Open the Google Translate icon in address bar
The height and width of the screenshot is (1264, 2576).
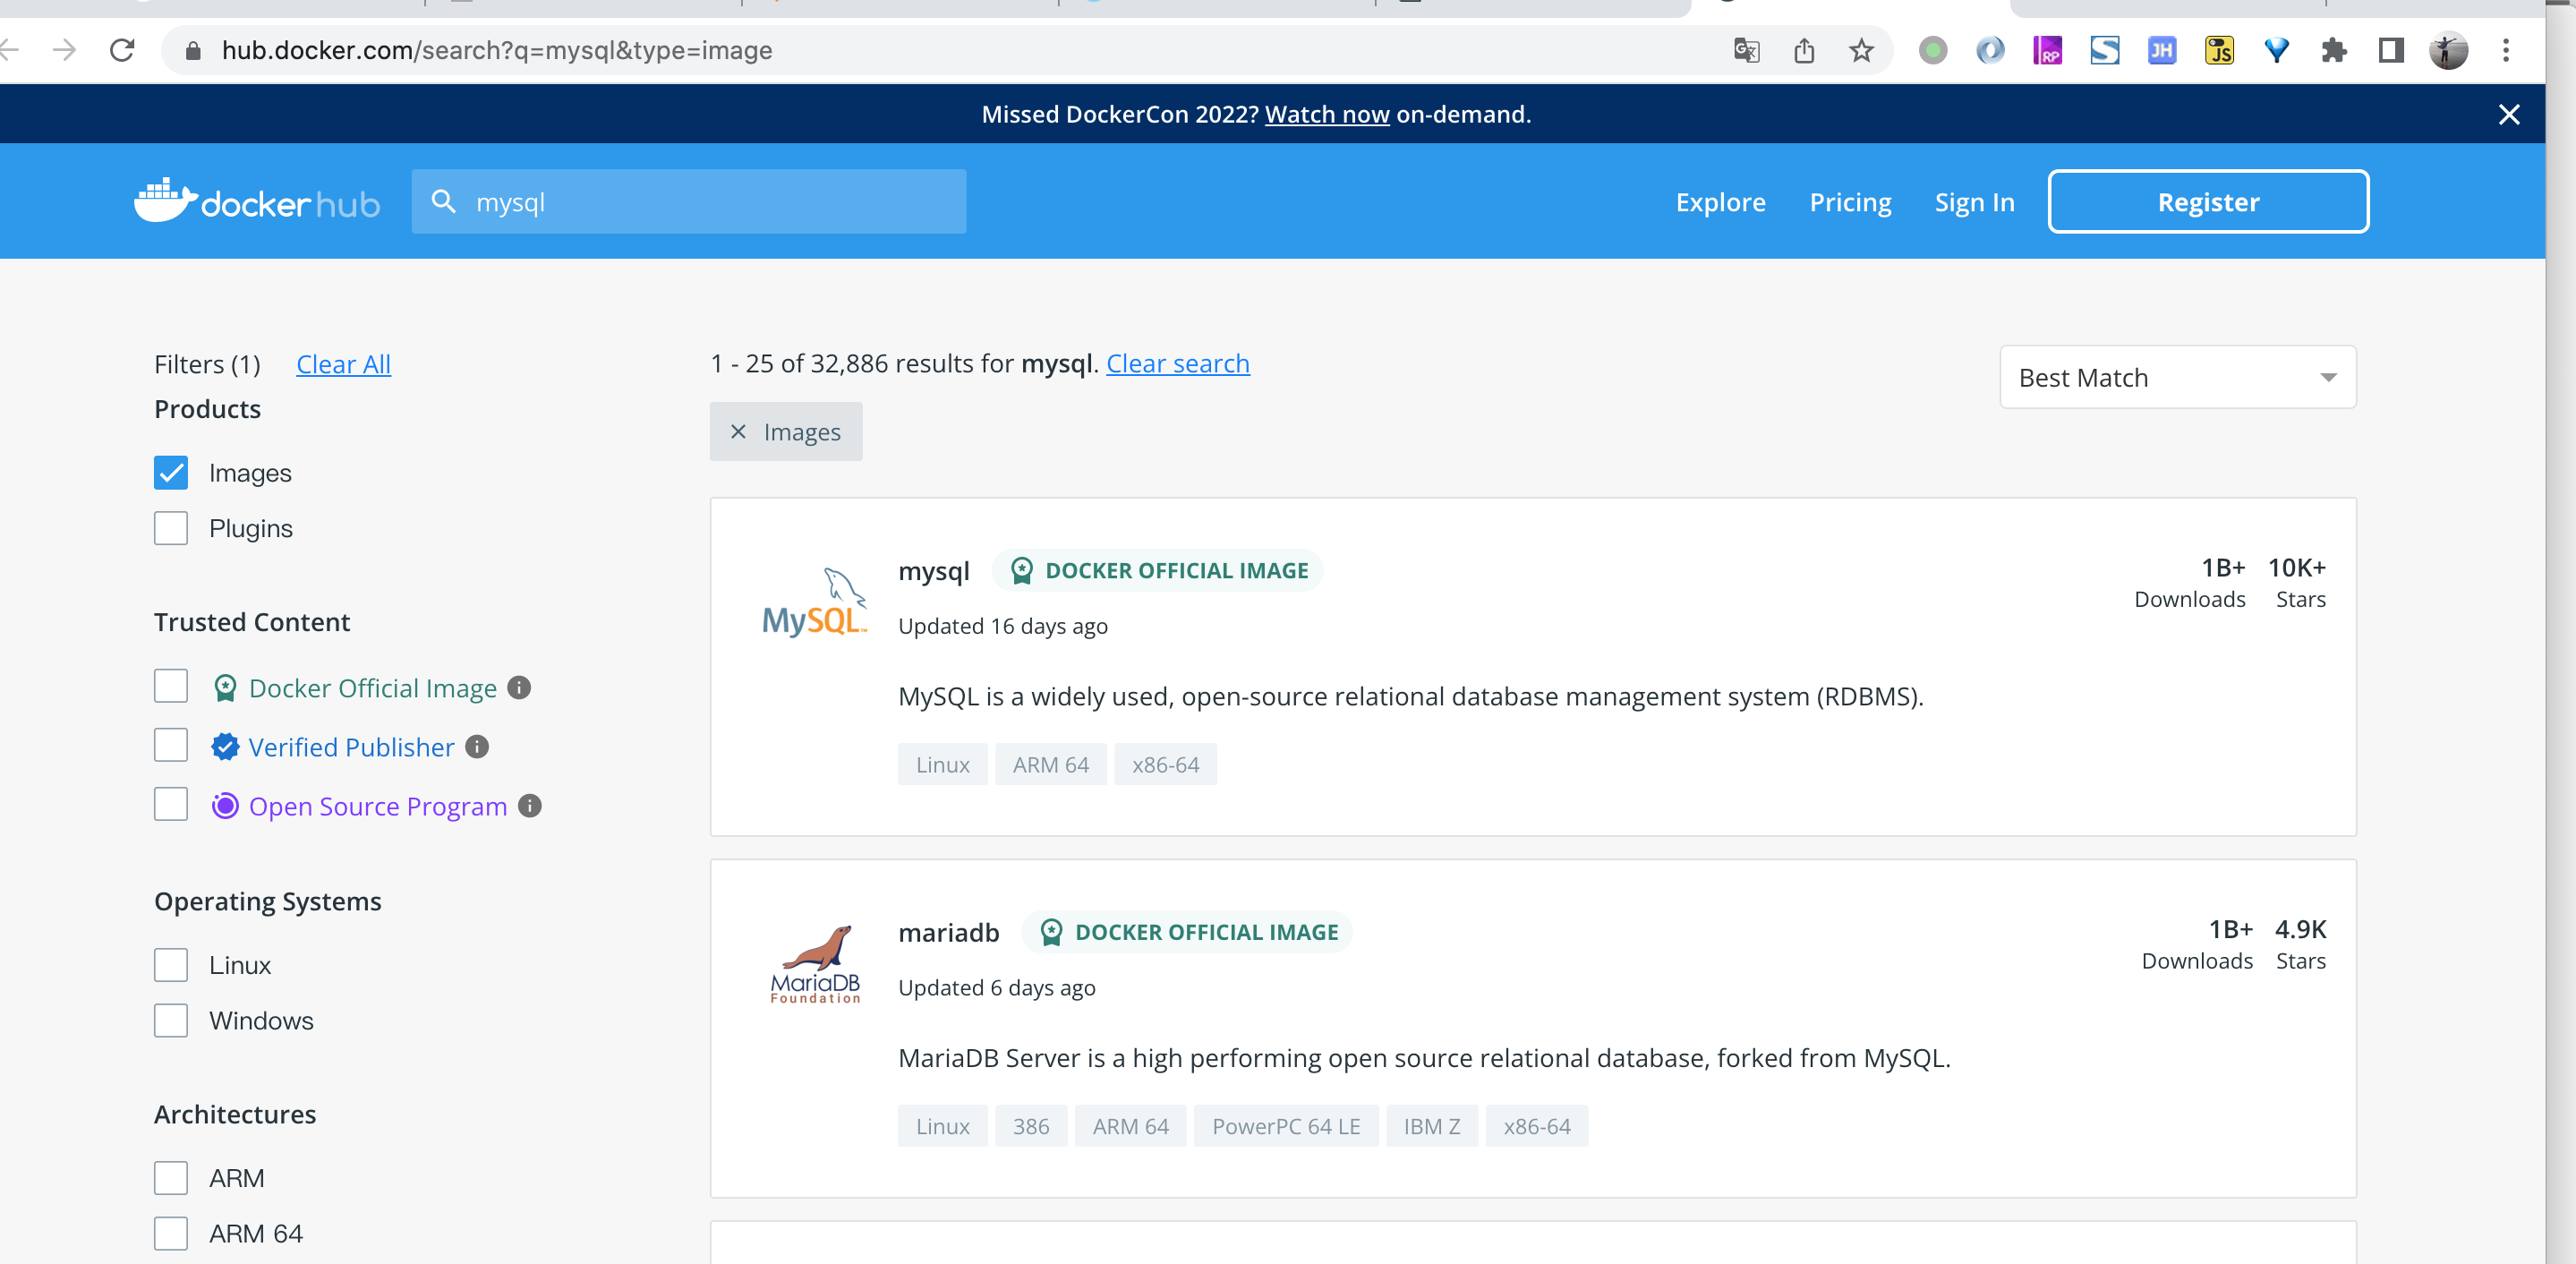coord(1746,50)
